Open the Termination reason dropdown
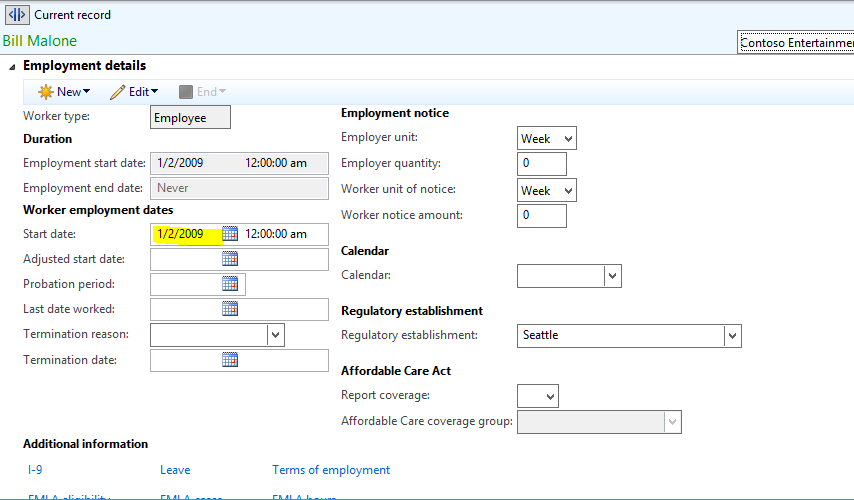 276,335
